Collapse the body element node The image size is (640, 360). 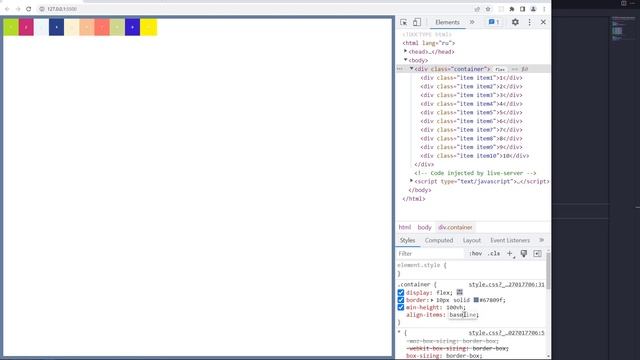406,60
